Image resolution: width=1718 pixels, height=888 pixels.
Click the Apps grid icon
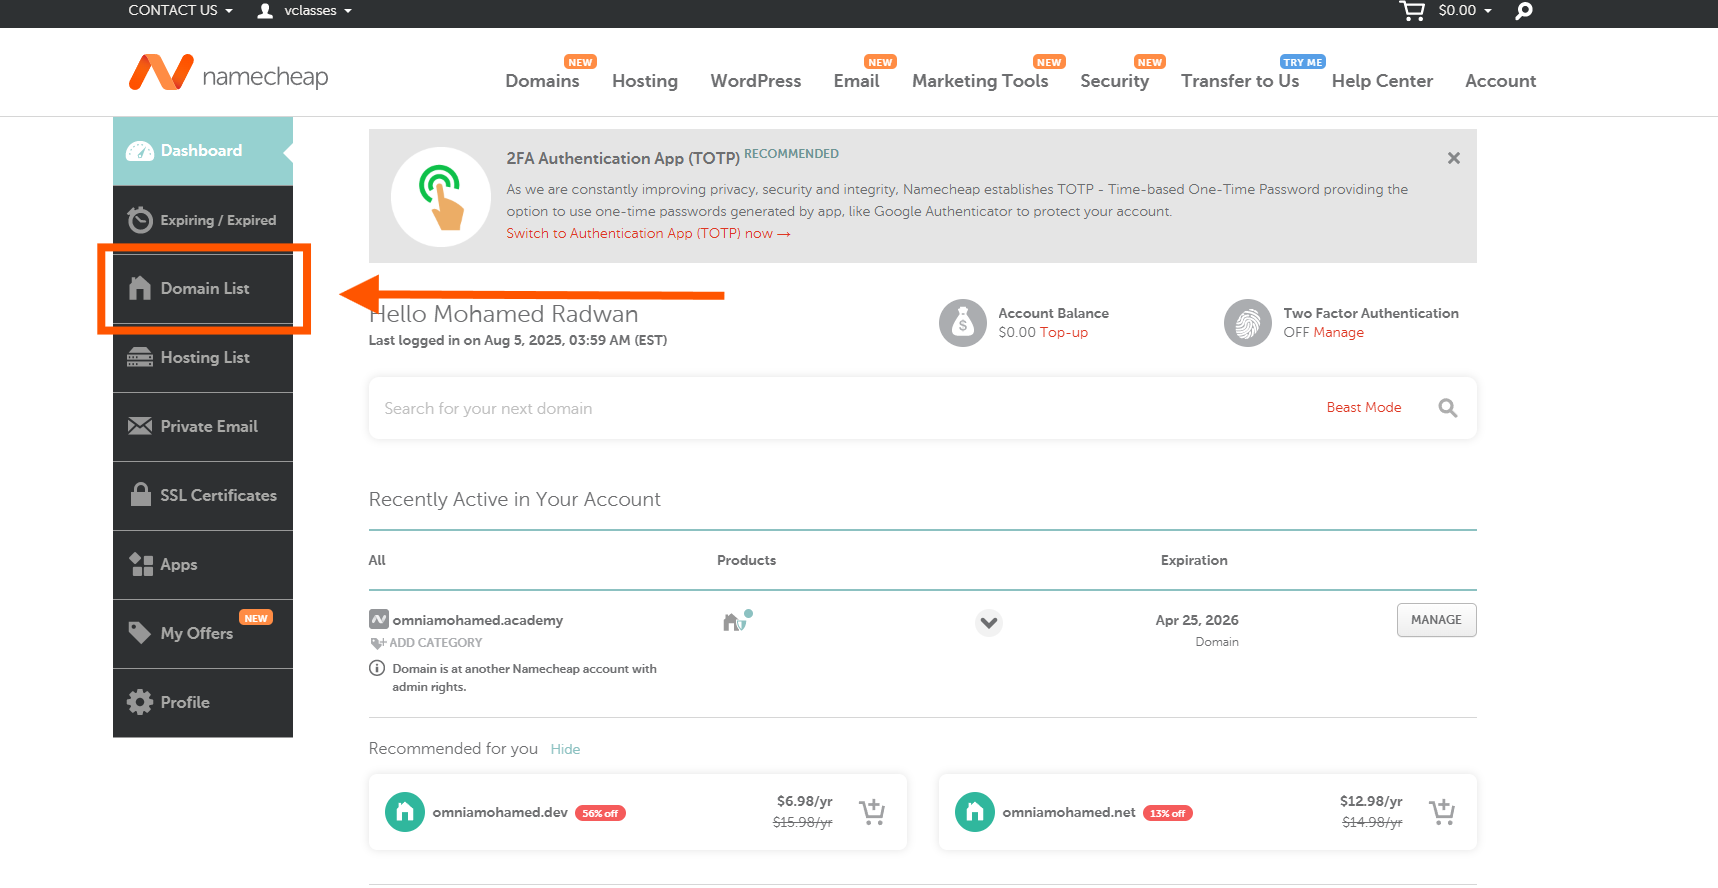pos(141,564)
